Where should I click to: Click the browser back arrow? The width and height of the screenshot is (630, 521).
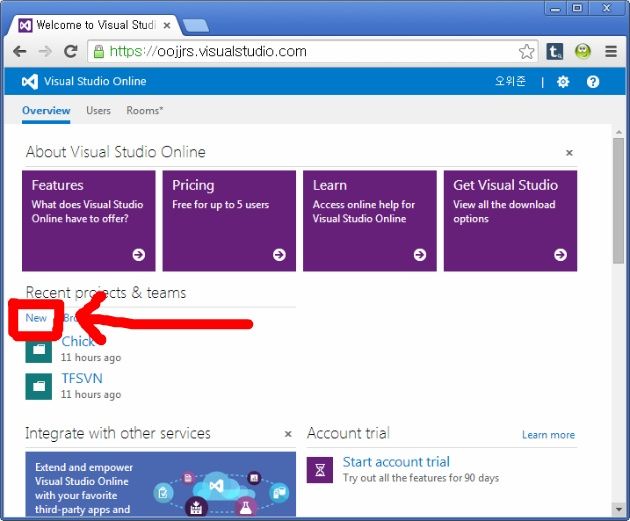pos(20,51)
